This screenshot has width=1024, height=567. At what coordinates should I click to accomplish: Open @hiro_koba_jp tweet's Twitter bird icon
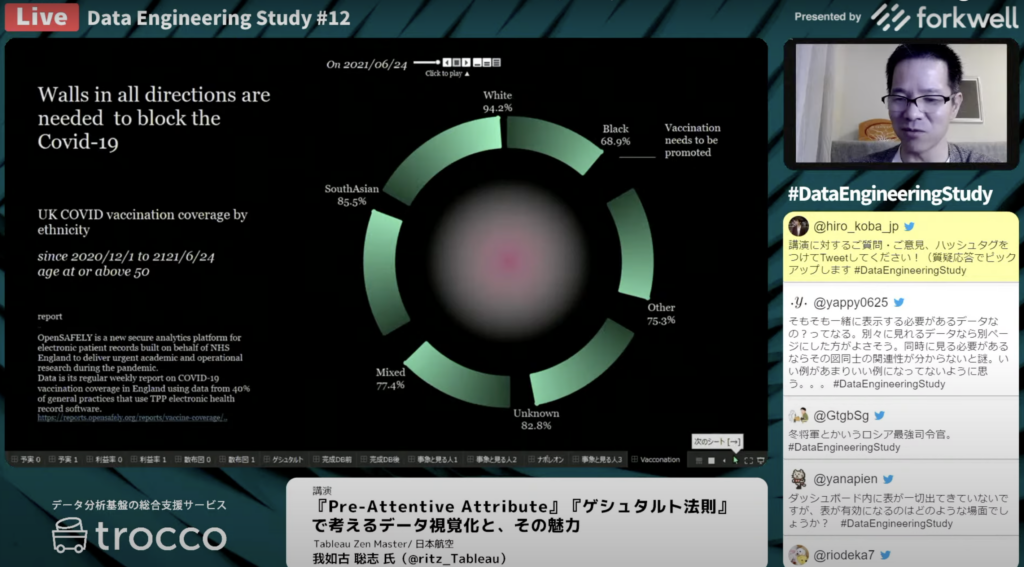[909, 227]
